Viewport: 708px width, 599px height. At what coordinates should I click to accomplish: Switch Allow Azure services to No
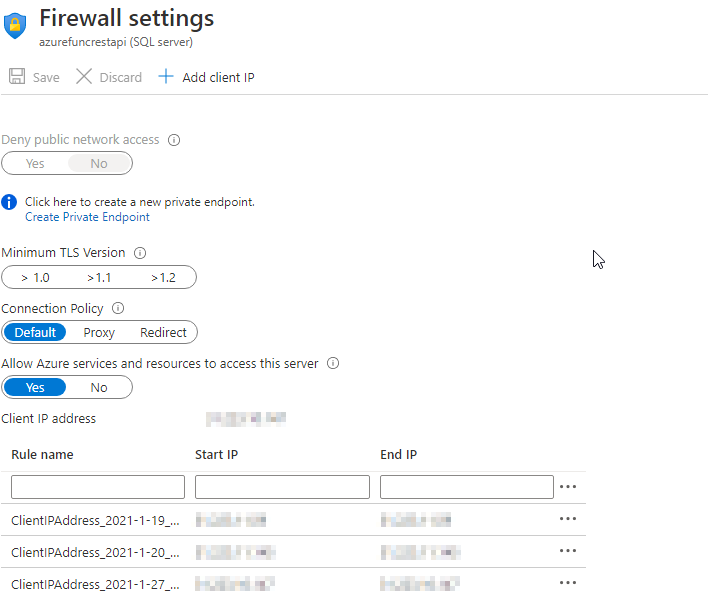point(99,388)
